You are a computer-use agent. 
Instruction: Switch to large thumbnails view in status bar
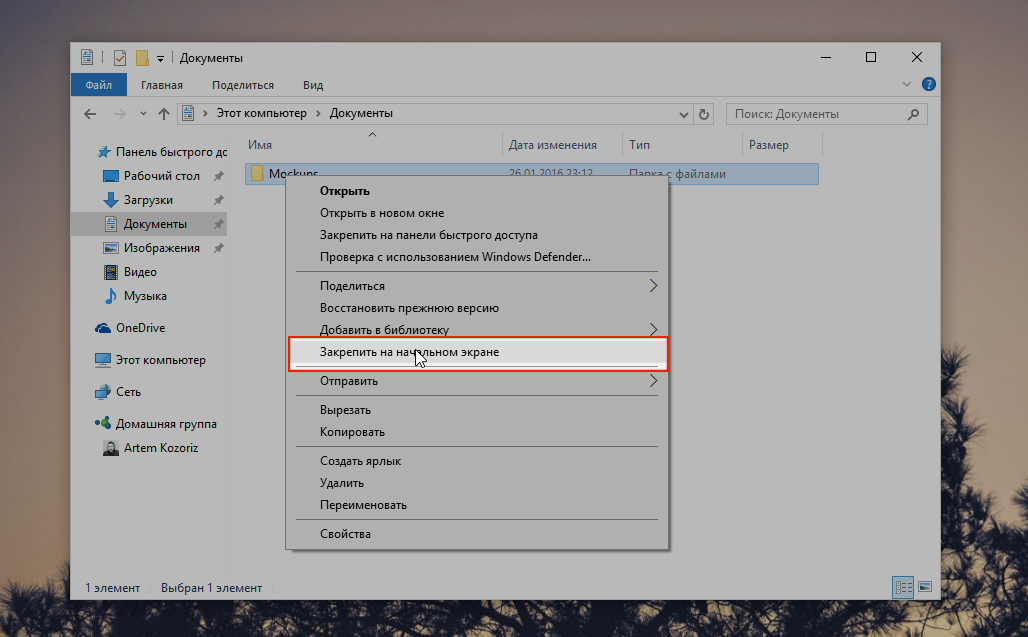925,587
